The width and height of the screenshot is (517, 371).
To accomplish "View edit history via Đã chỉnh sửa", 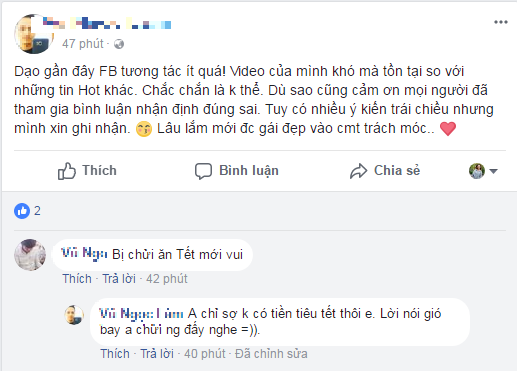I will tap(271, 354).
